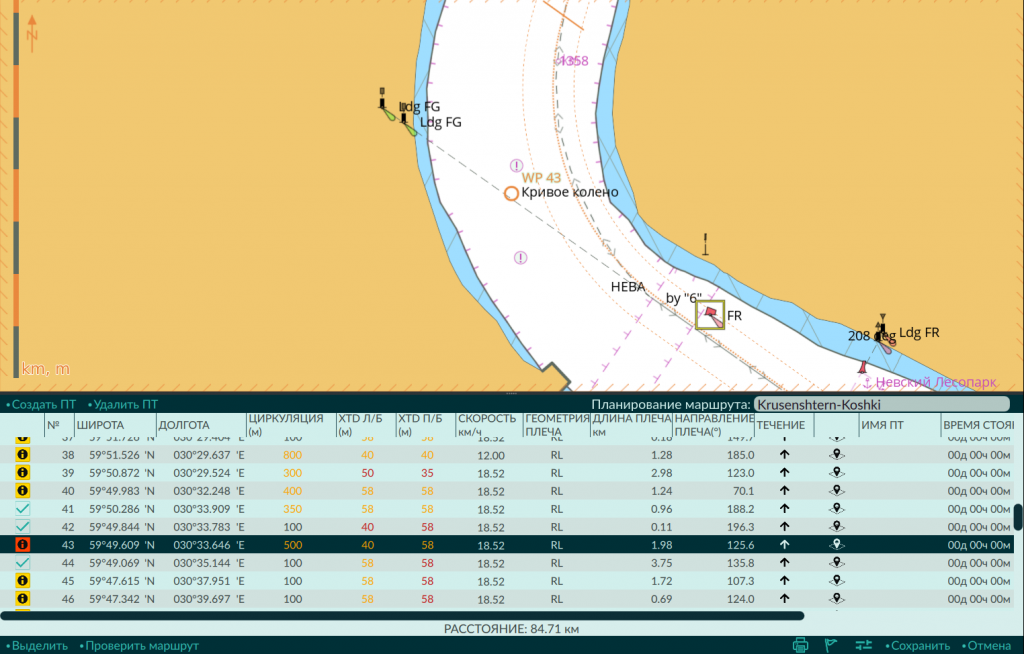This screenshot has height=654, width=1024.
Task: Open leg geometry RL in row 38
Action: click(x=556, y=455)
